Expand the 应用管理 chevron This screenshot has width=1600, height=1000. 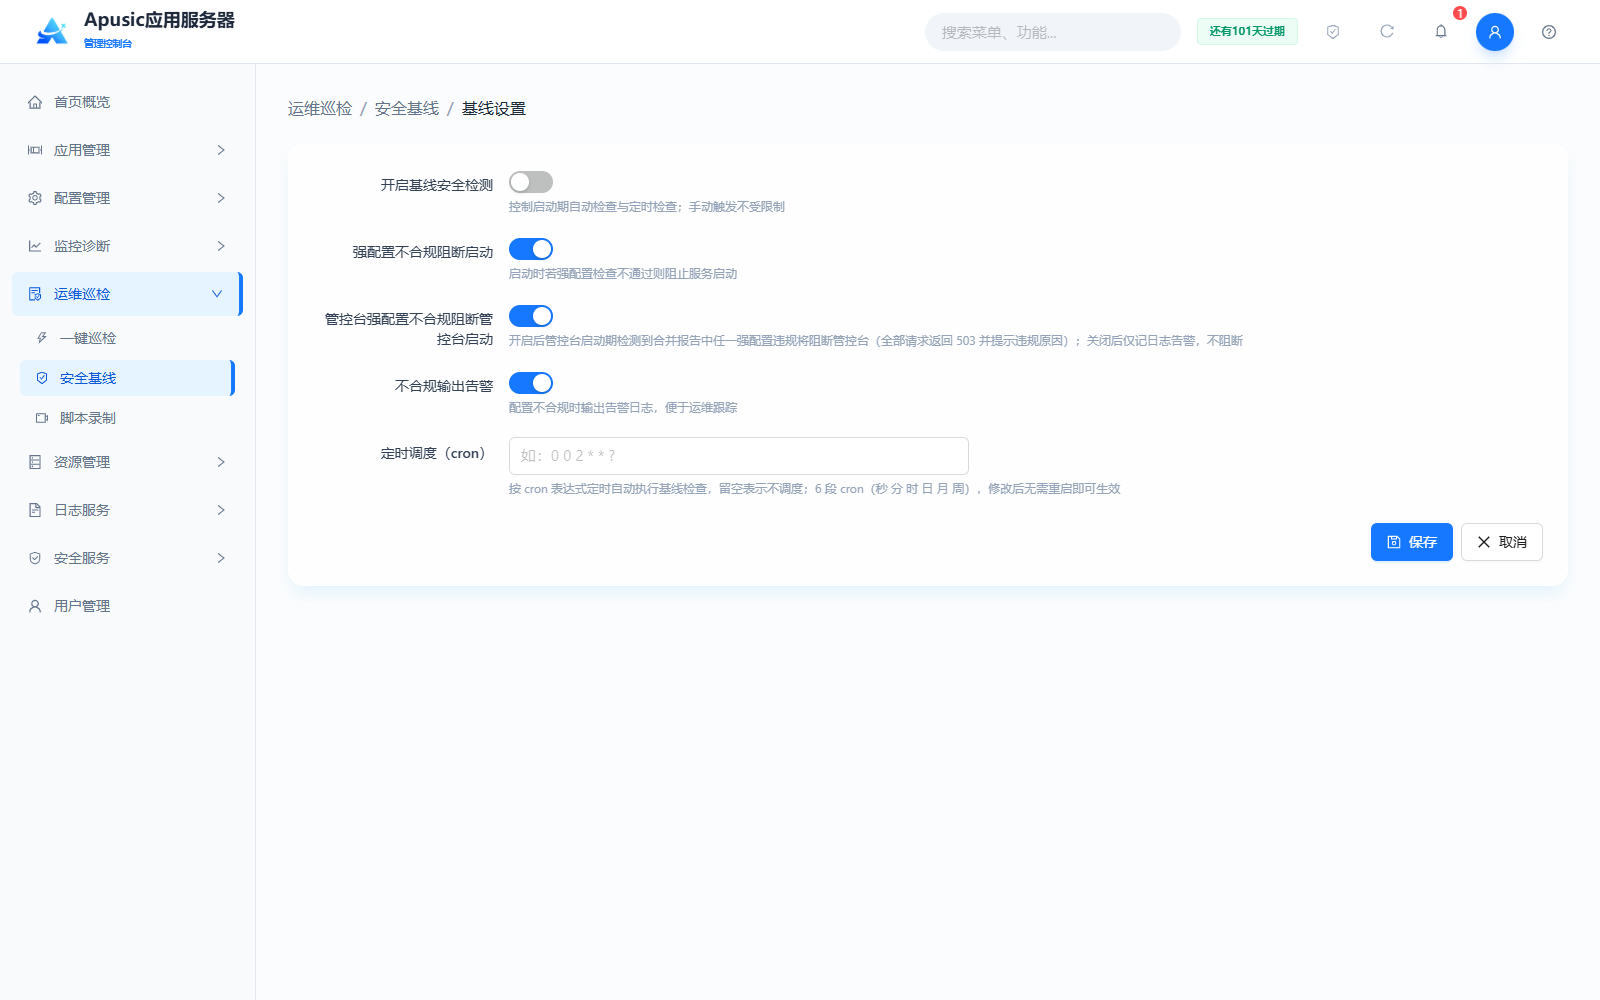pos(221,150)
